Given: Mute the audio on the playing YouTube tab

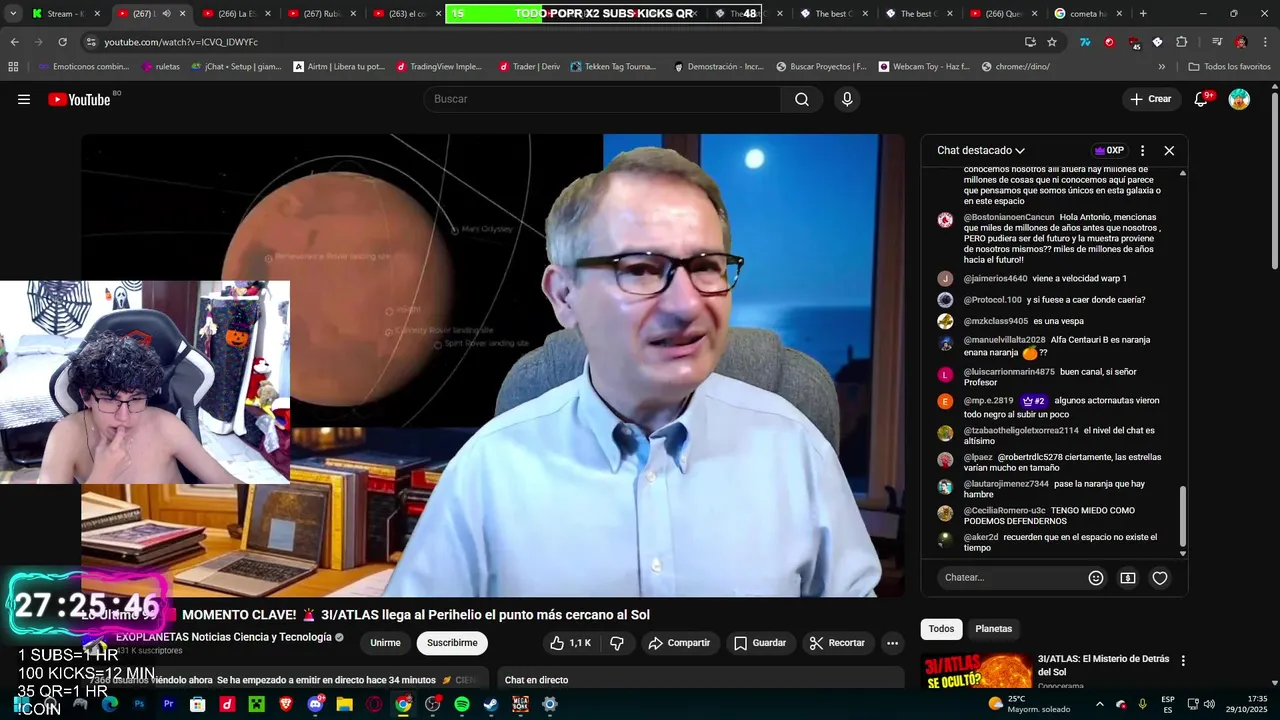Looking at the screenshot, I should pos(166,14).
